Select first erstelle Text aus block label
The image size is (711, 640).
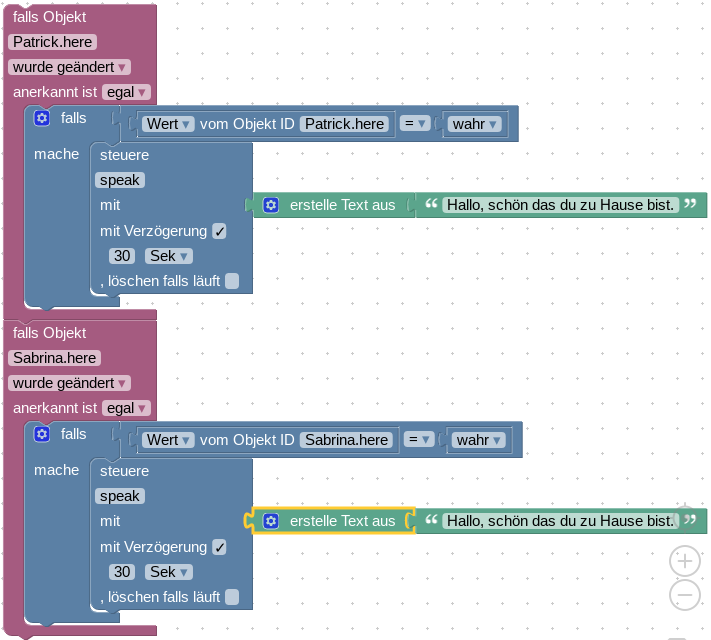(342, 205)
